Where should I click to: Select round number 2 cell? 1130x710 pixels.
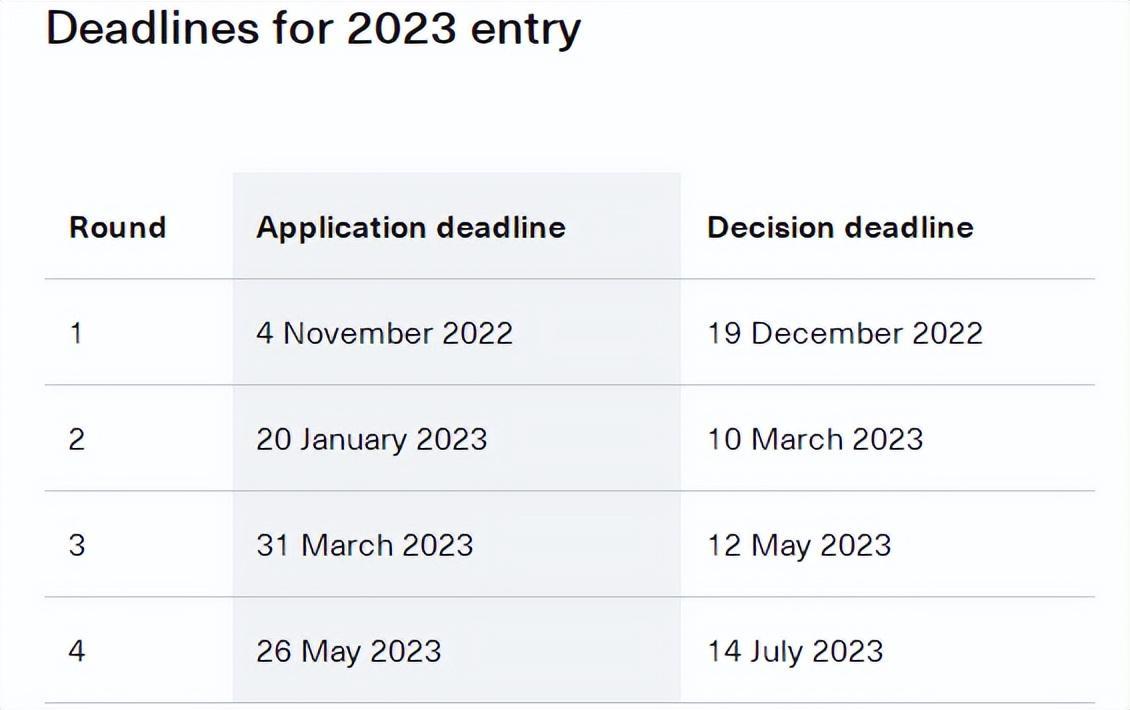tap(76, 440)
